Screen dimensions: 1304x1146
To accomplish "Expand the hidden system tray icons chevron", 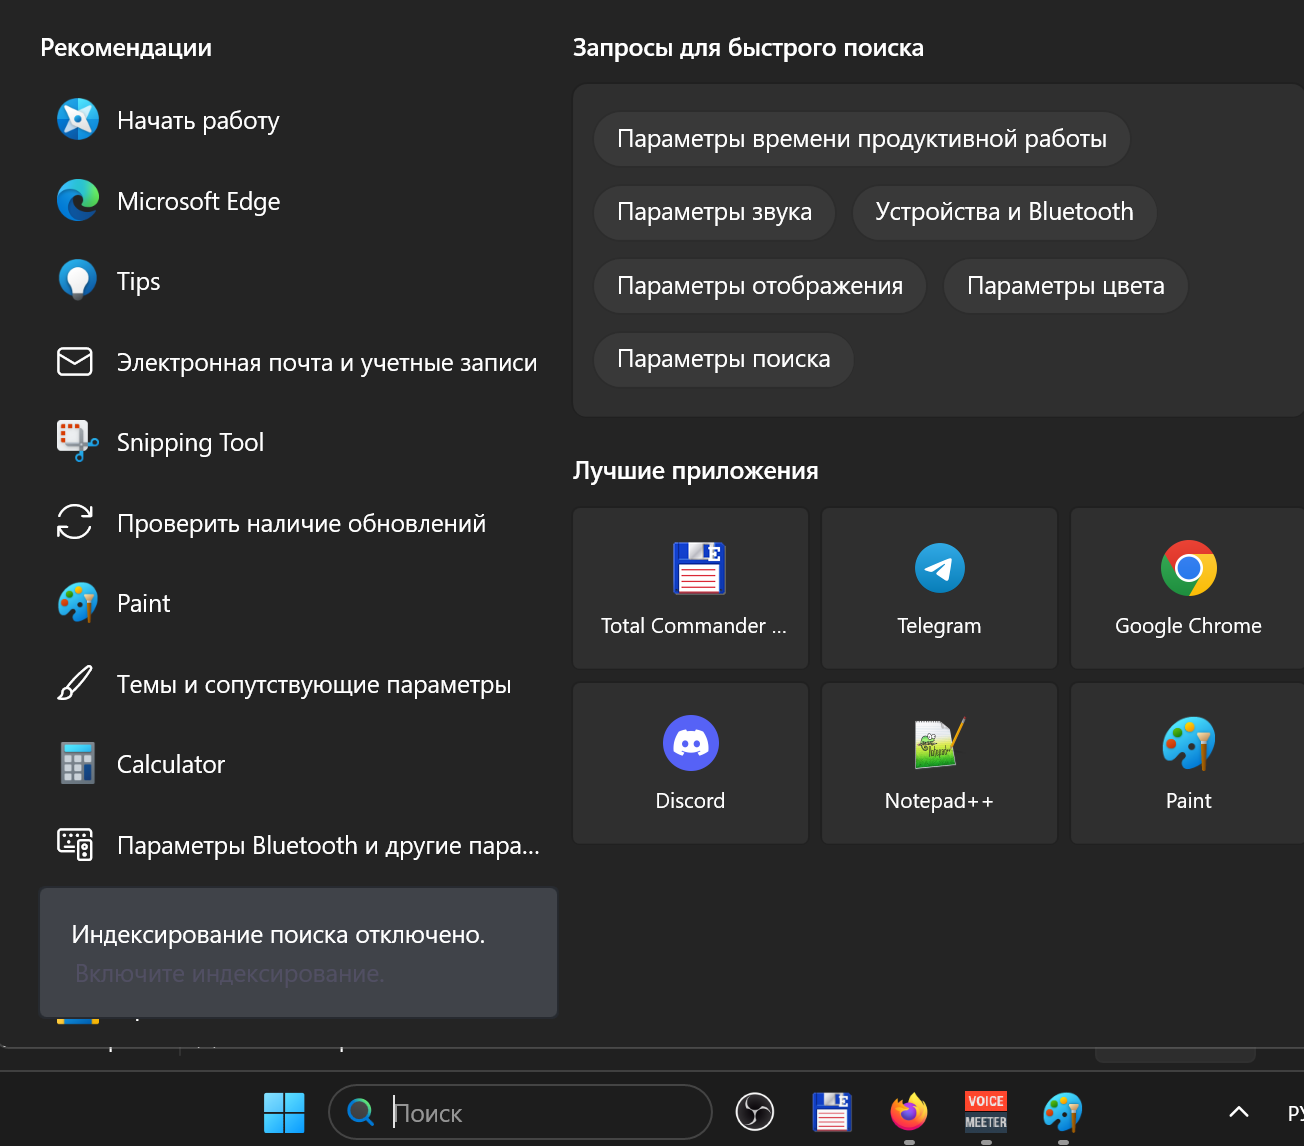I will pos(1239,1112).
